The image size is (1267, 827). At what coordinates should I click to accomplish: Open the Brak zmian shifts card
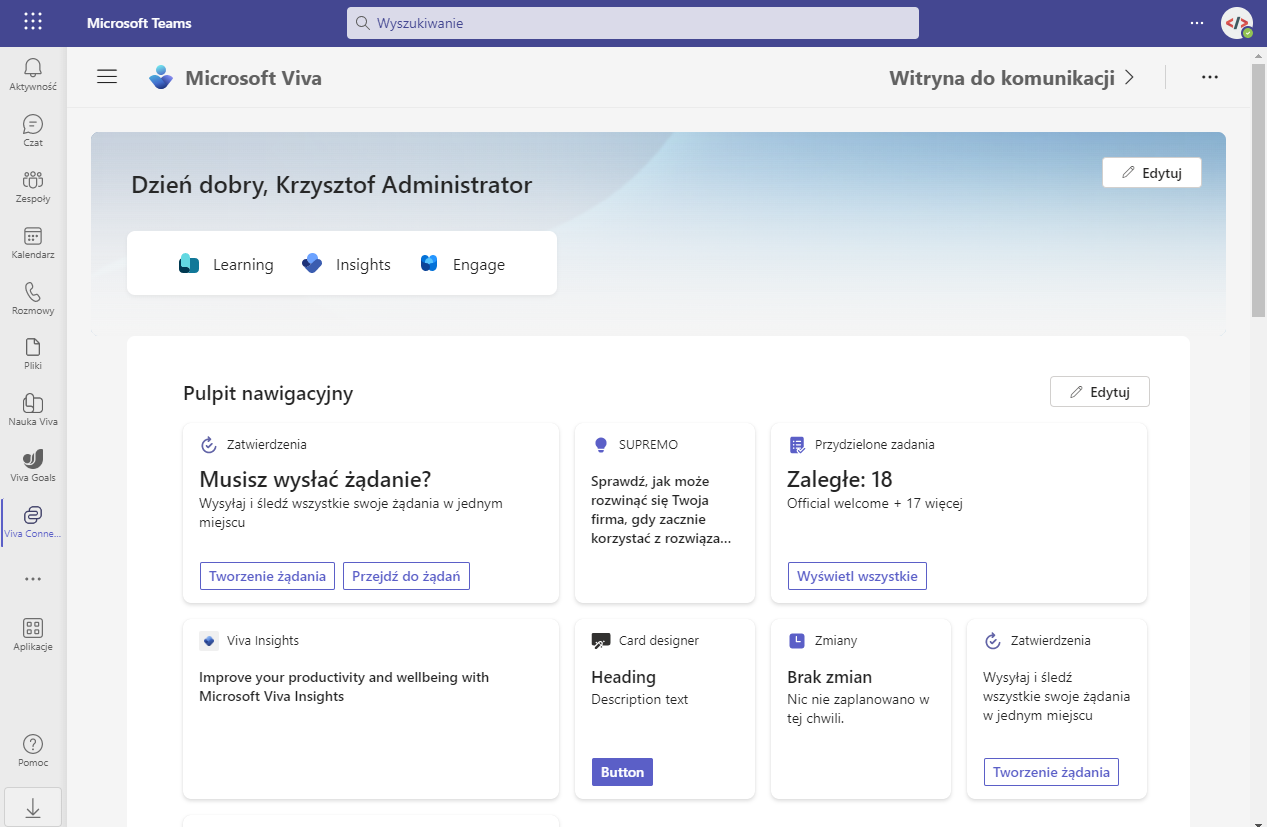tap(861, 709)
